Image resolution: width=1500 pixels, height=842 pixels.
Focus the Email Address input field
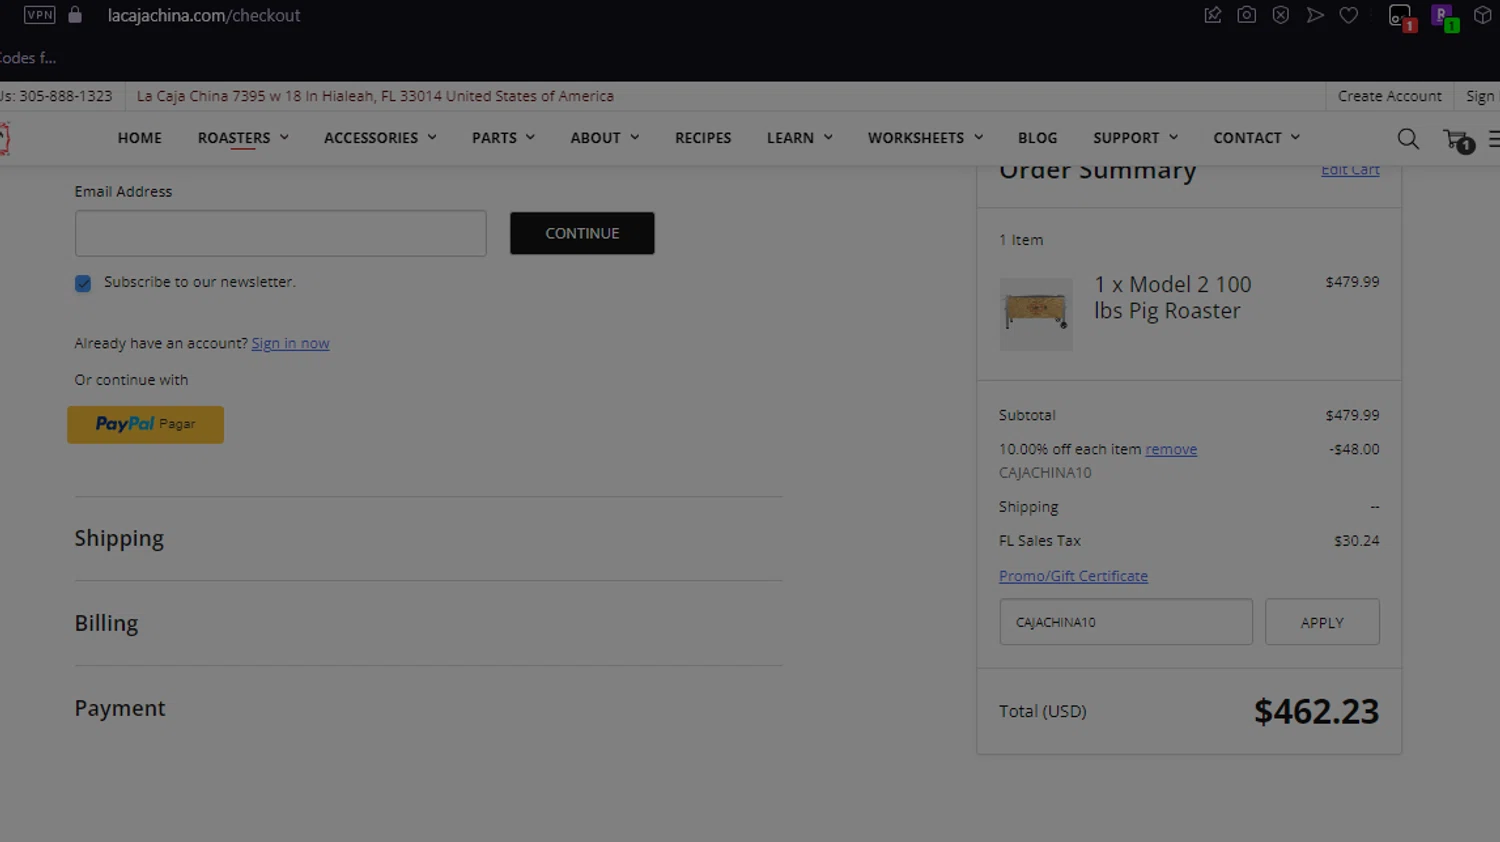pos(281,233)
